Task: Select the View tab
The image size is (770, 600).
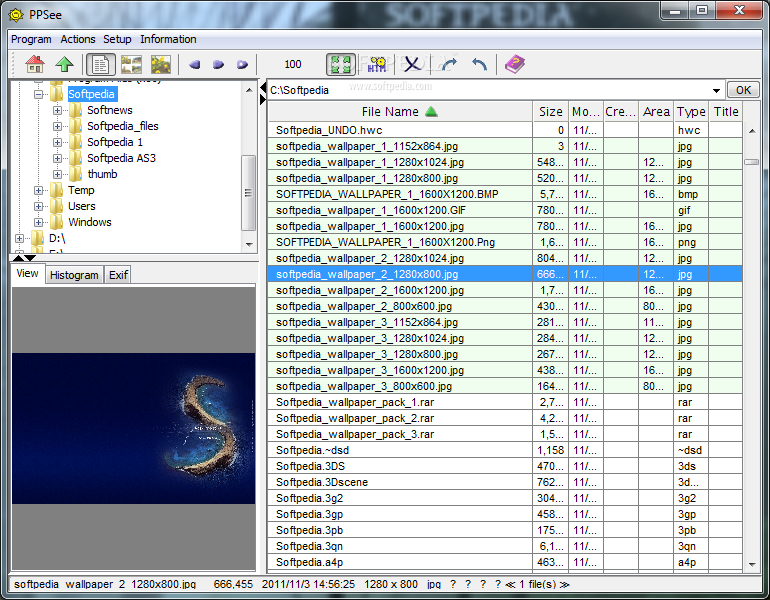Action: tap(27, 273)
